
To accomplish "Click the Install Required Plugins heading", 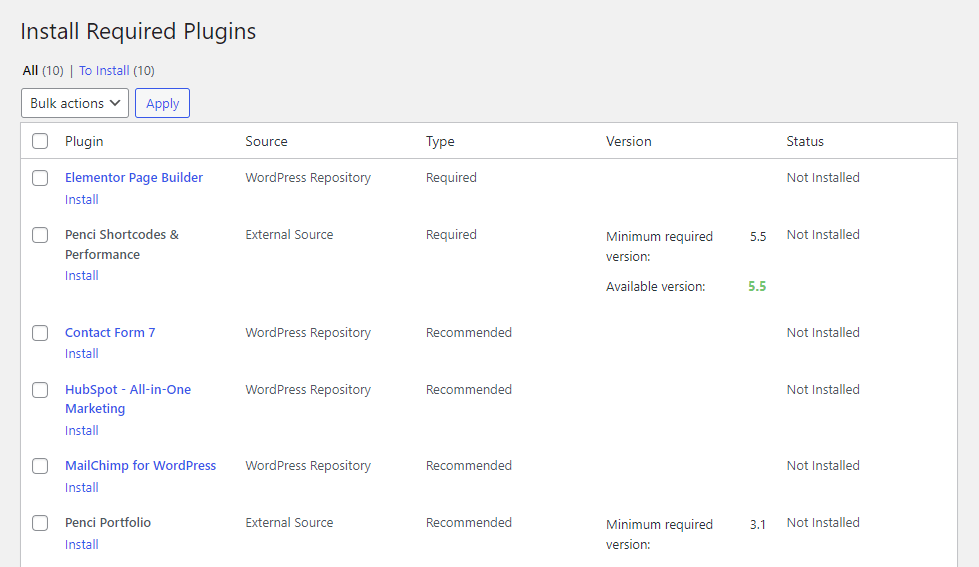I will 138,31.
